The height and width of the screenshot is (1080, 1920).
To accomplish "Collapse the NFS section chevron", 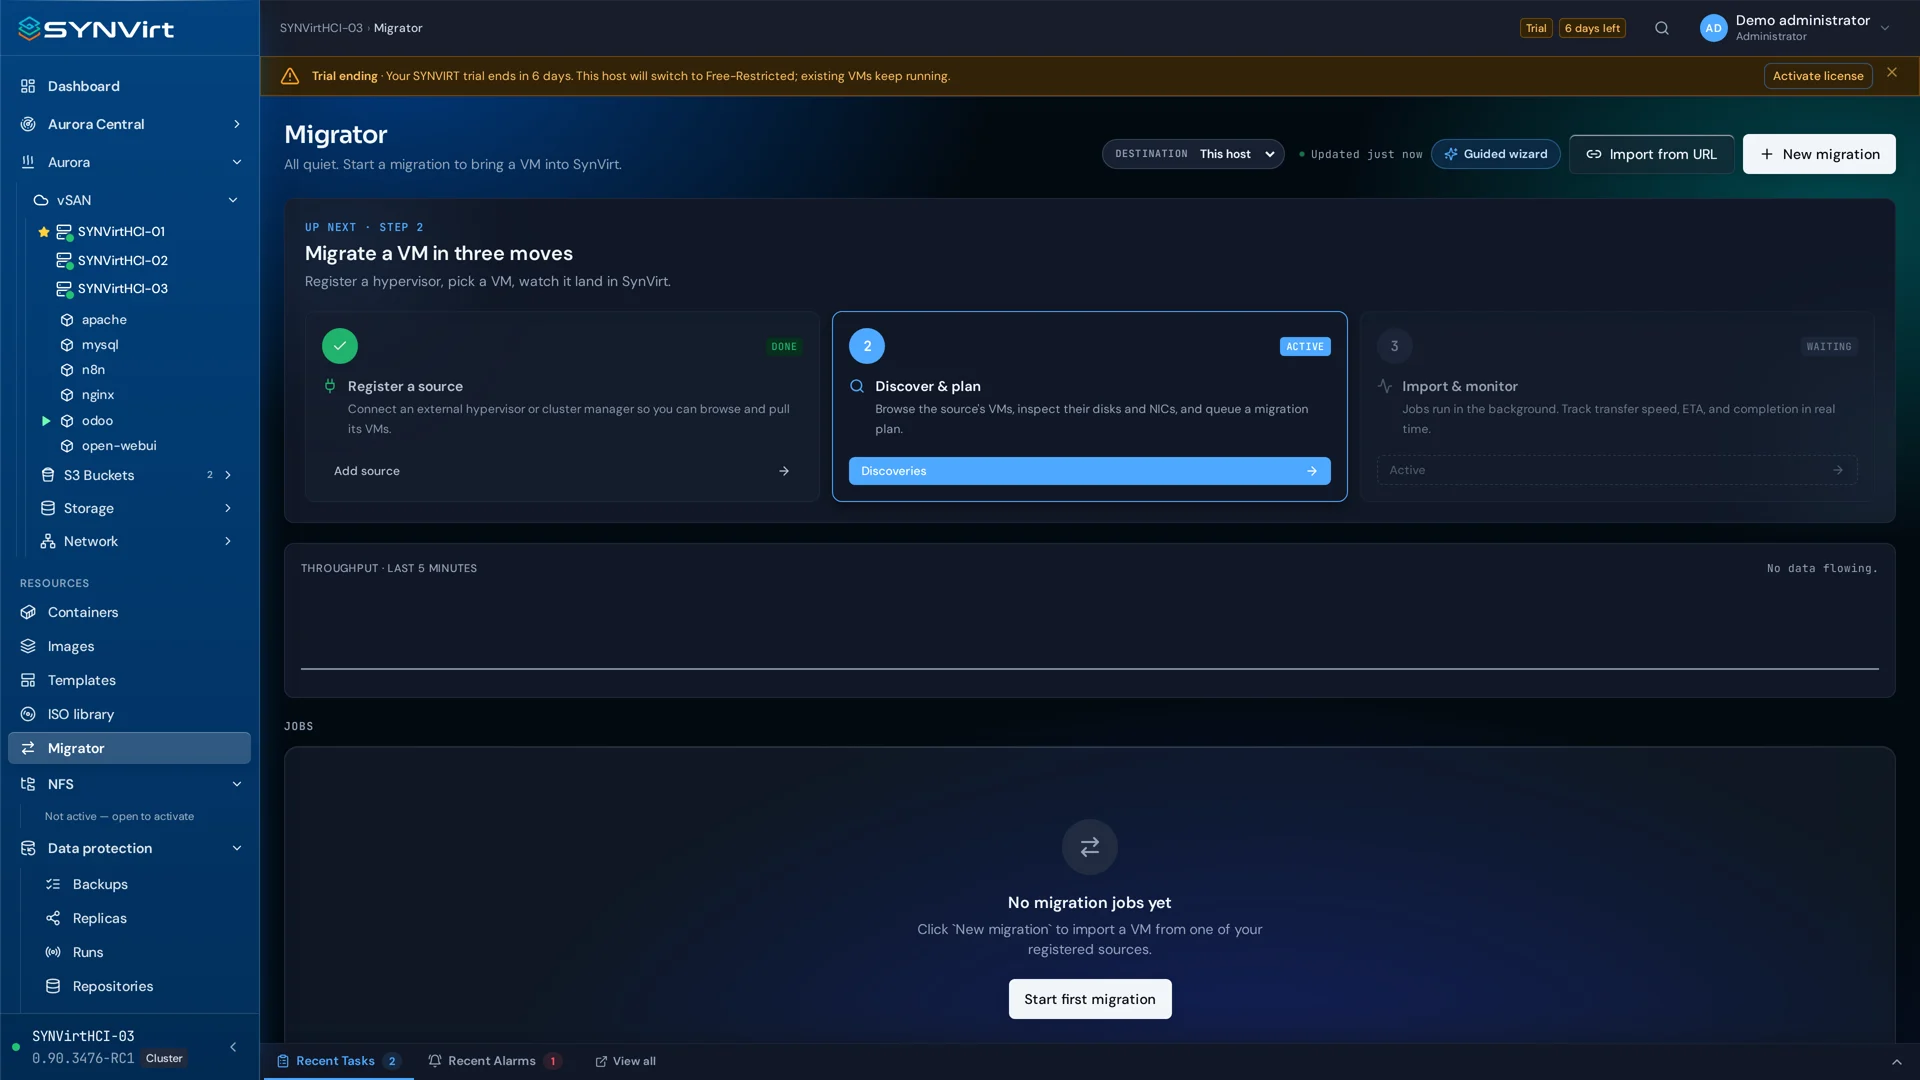I will [x=237, y=784].
